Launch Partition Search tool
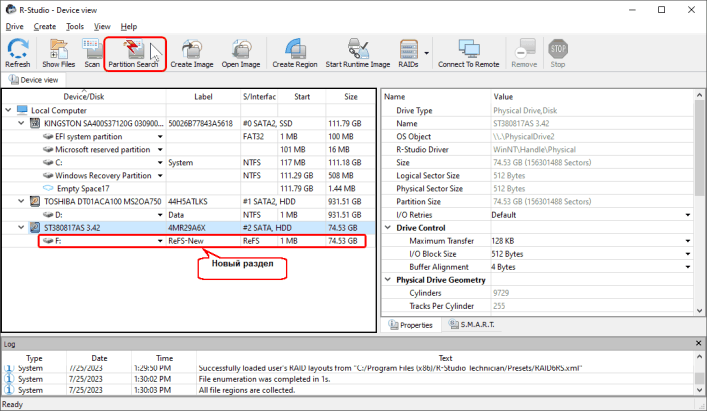Screen dimensions: 707x411 pos(133,49)
